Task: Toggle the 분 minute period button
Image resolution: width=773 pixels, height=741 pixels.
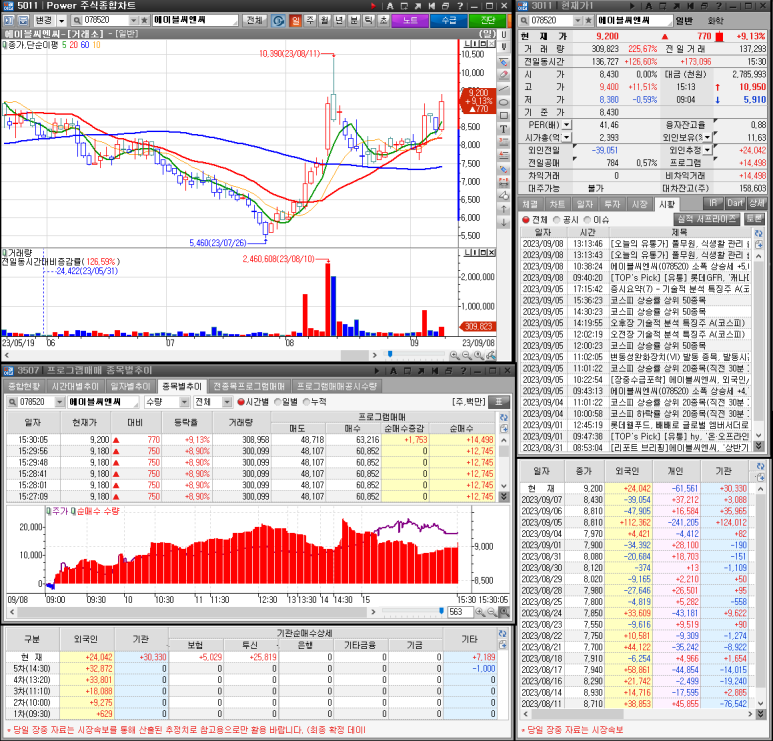Action: click(x=354, y=20)
